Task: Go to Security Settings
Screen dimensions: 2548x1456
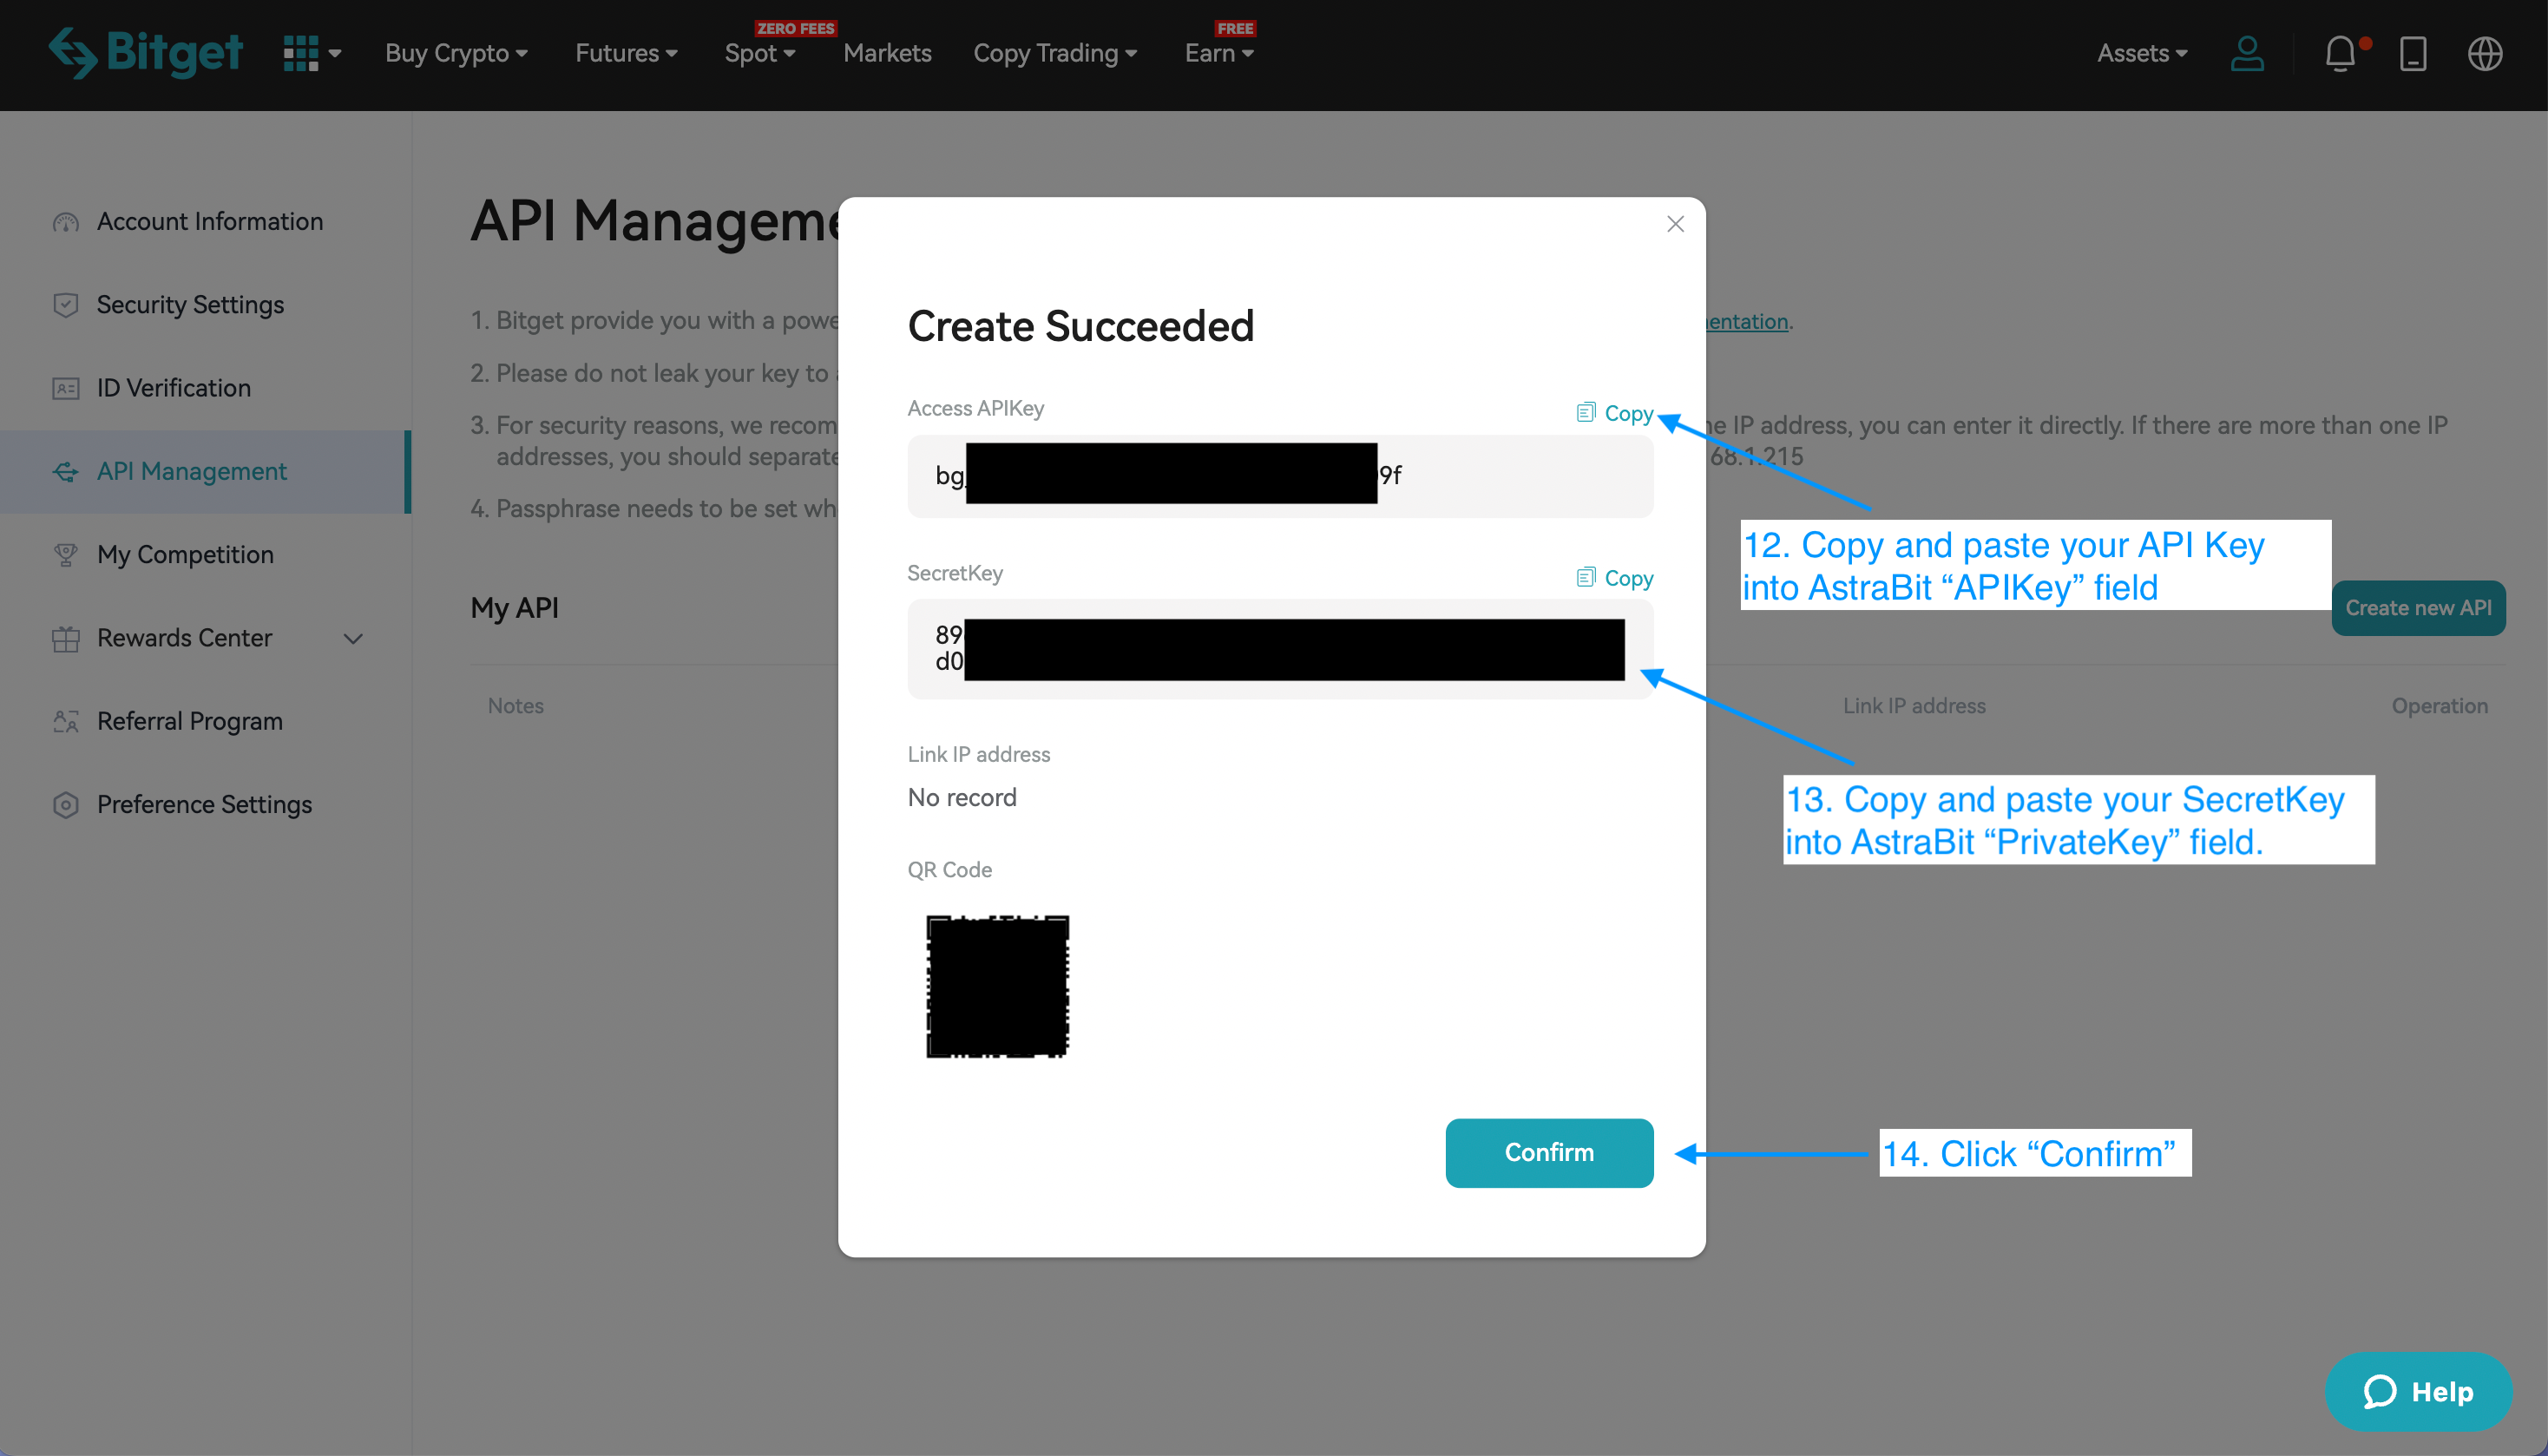Action: coord(190,305)
